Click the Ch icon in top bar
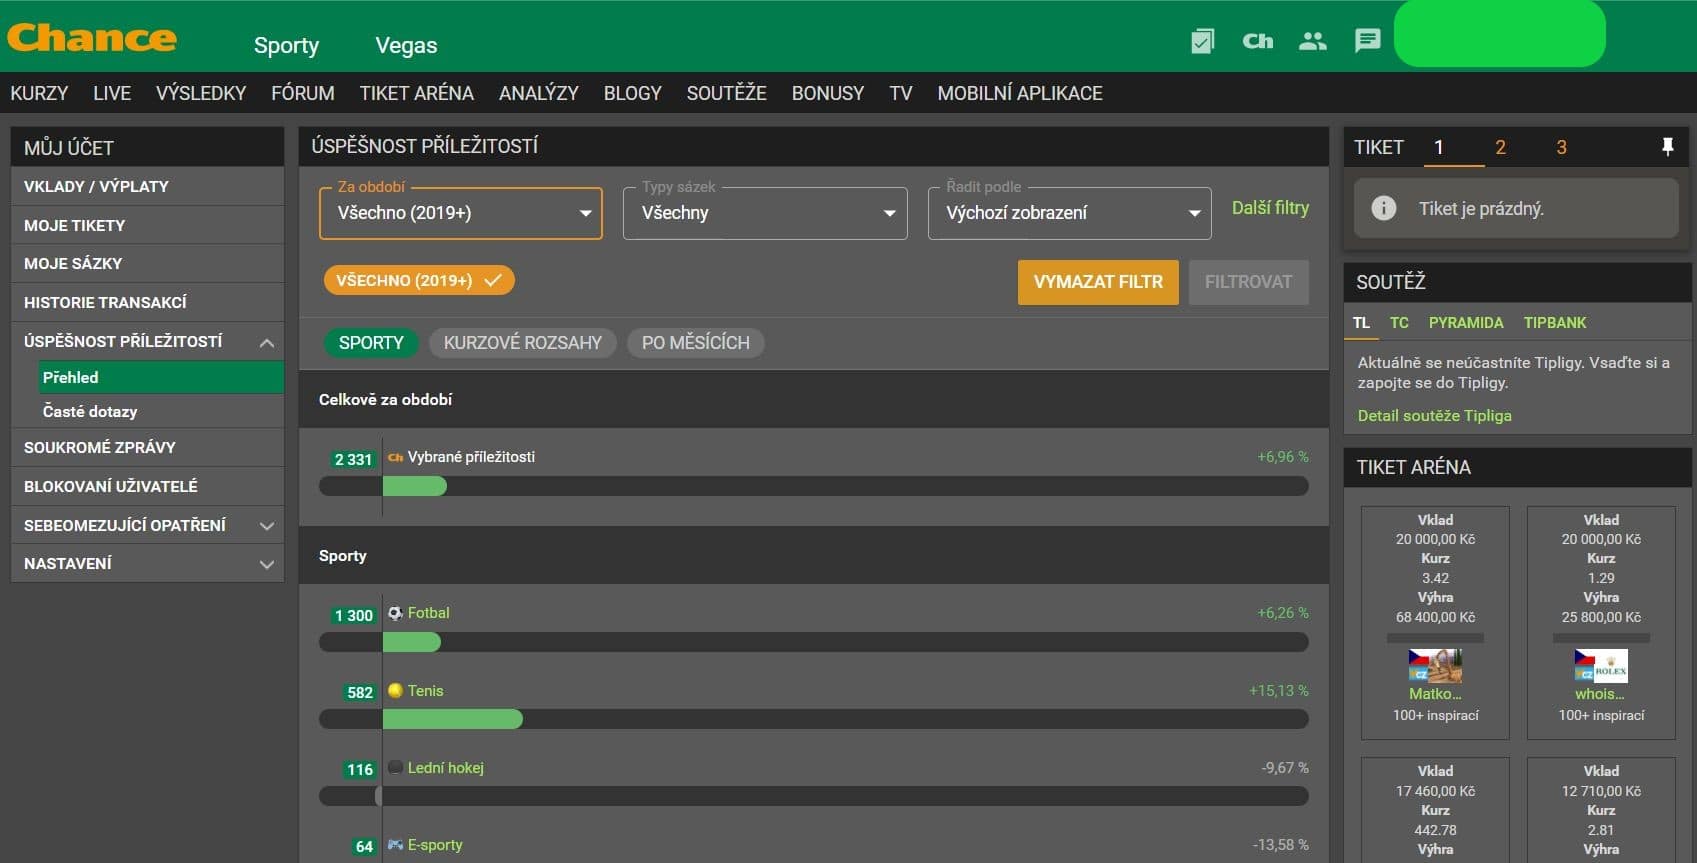 [x=1257, y=41]
